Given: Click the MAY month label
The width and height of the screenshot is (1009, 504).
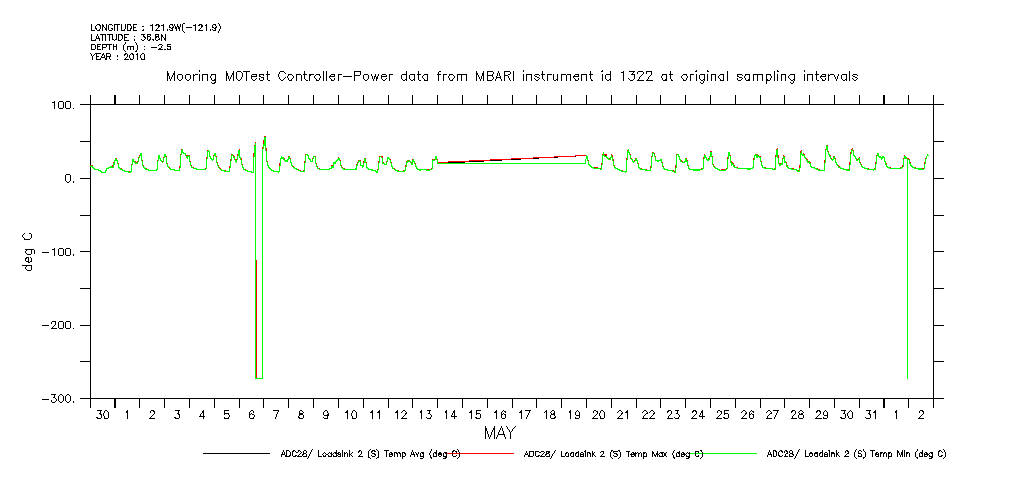Looking at the screenshot, I should click(x=499, y=433).
